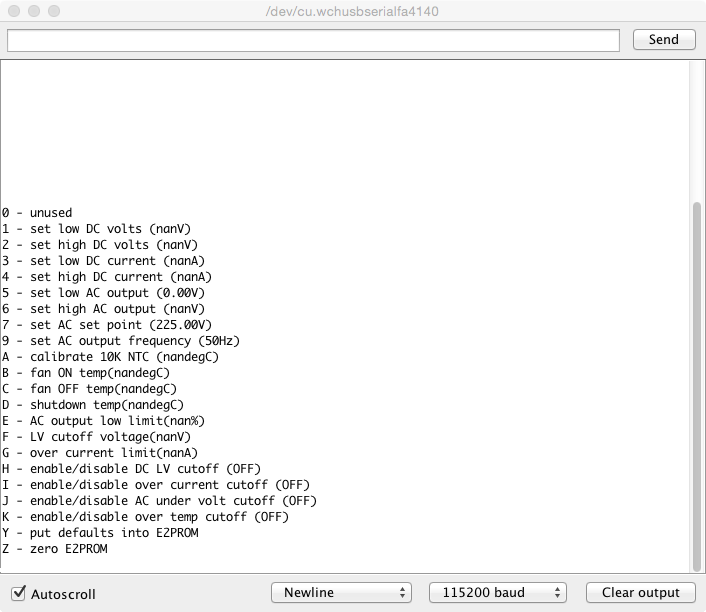Click the window zoom button

click(54, 12)
